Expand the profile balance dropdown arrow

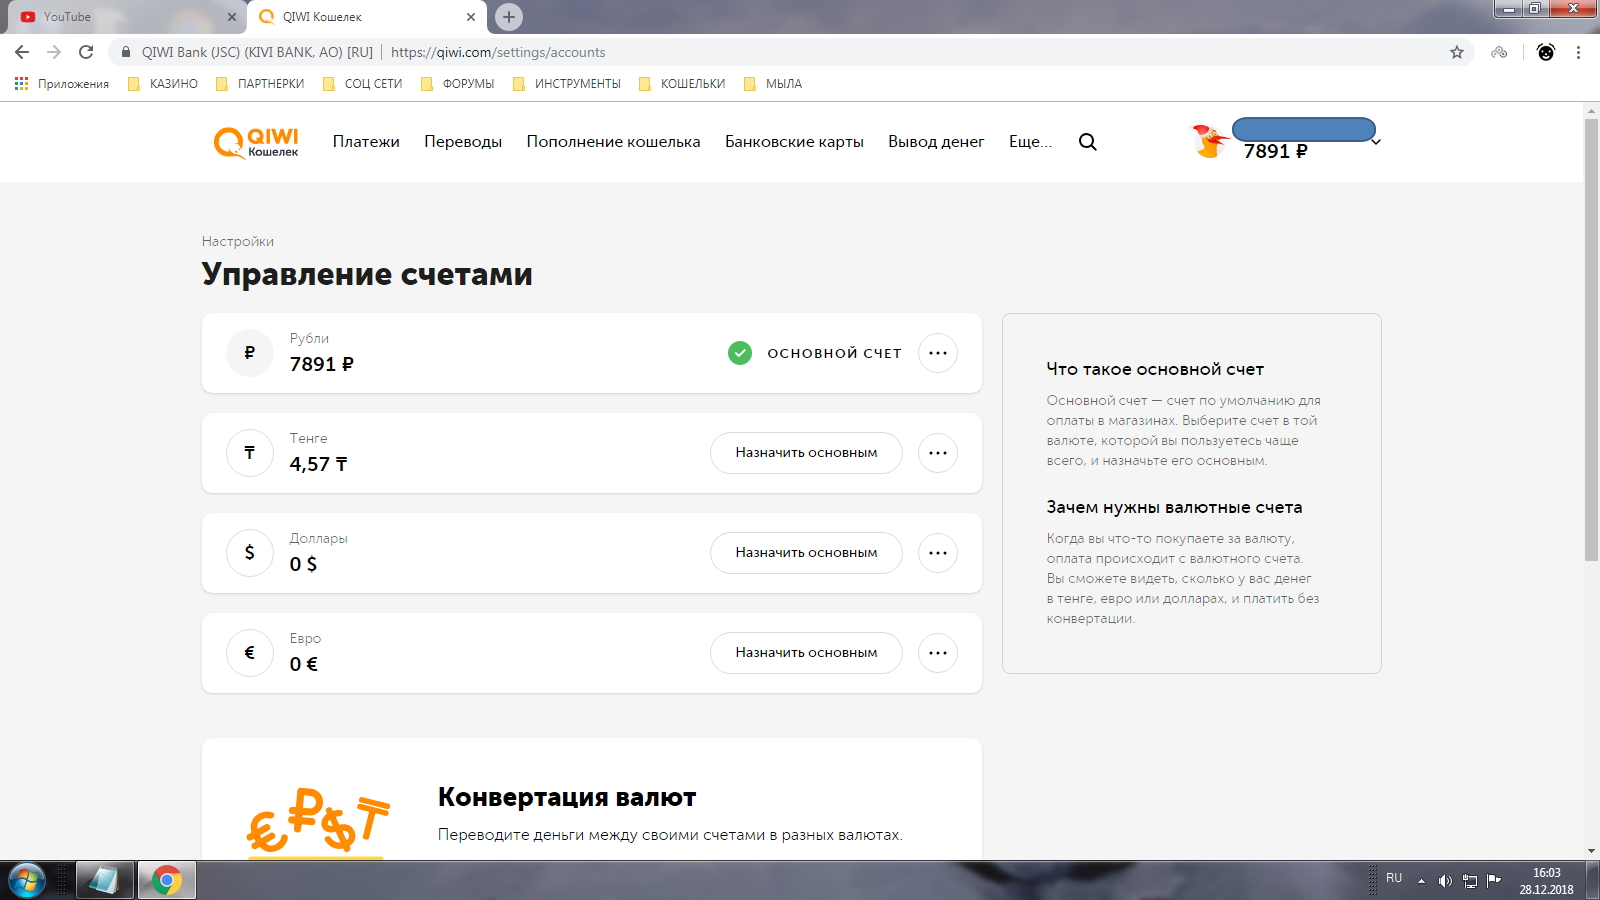click(x=1376, y=143)
